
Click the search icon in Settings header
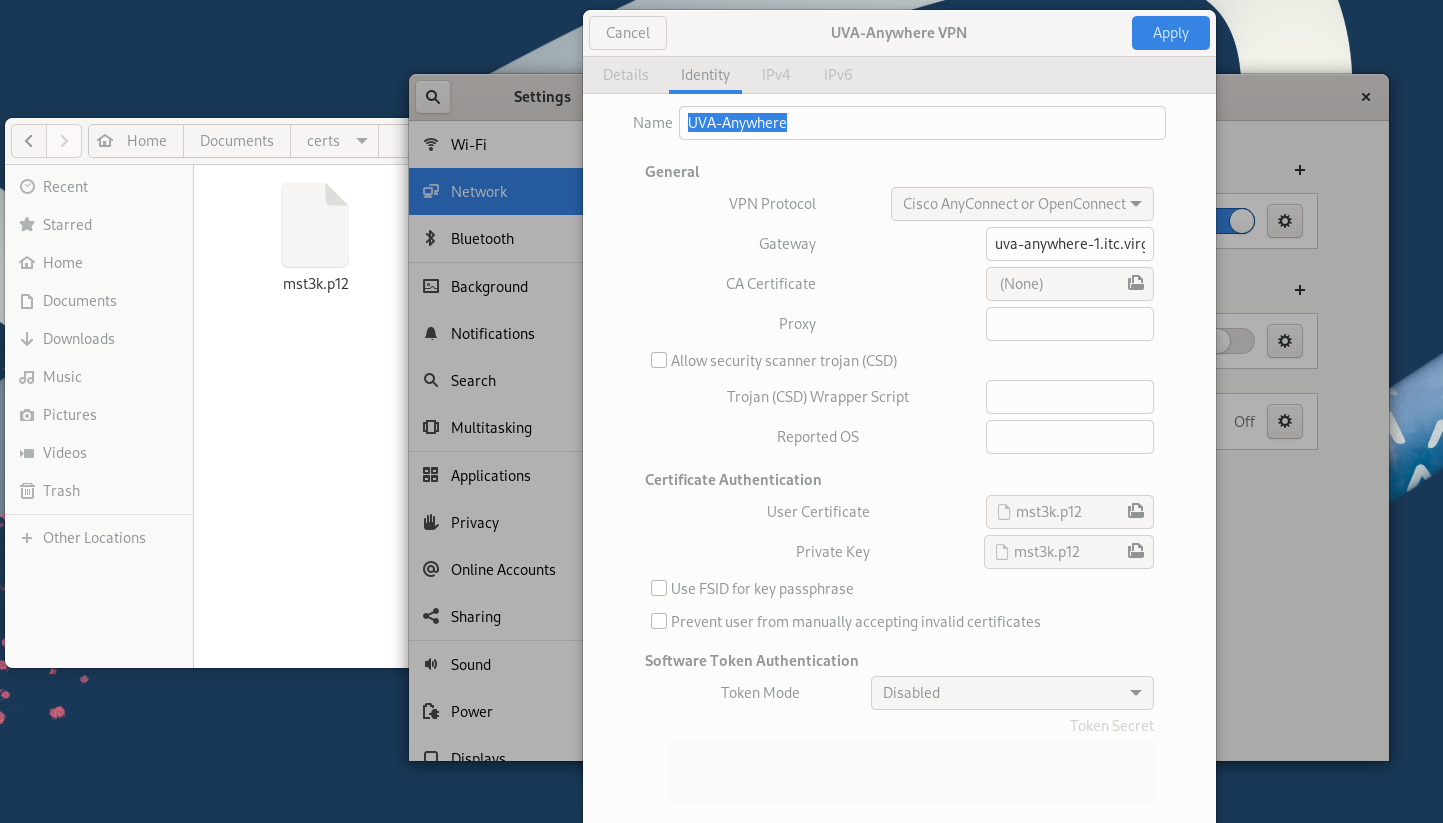click(432, 96)
